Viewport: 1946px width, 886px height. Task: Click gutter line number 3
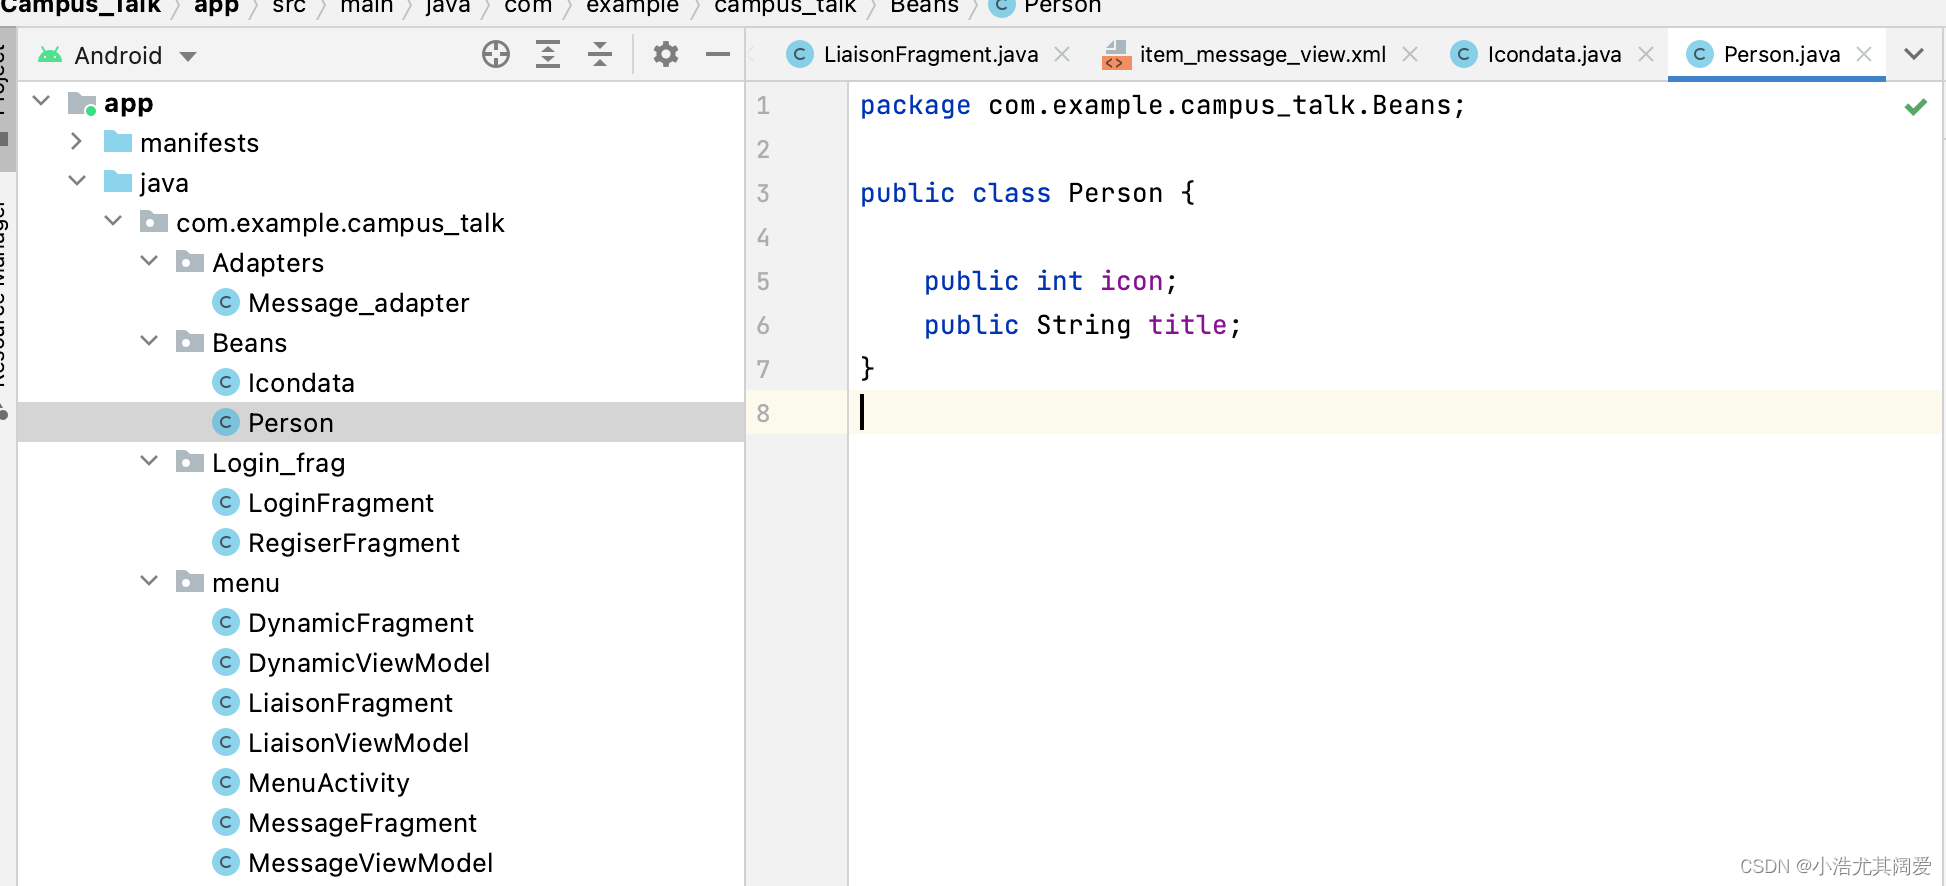[x=763, y=193]
